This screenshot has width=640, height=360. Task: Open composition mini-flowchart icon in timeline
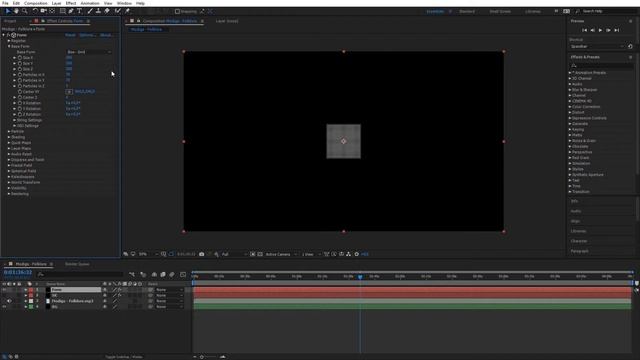coord(132,275)
